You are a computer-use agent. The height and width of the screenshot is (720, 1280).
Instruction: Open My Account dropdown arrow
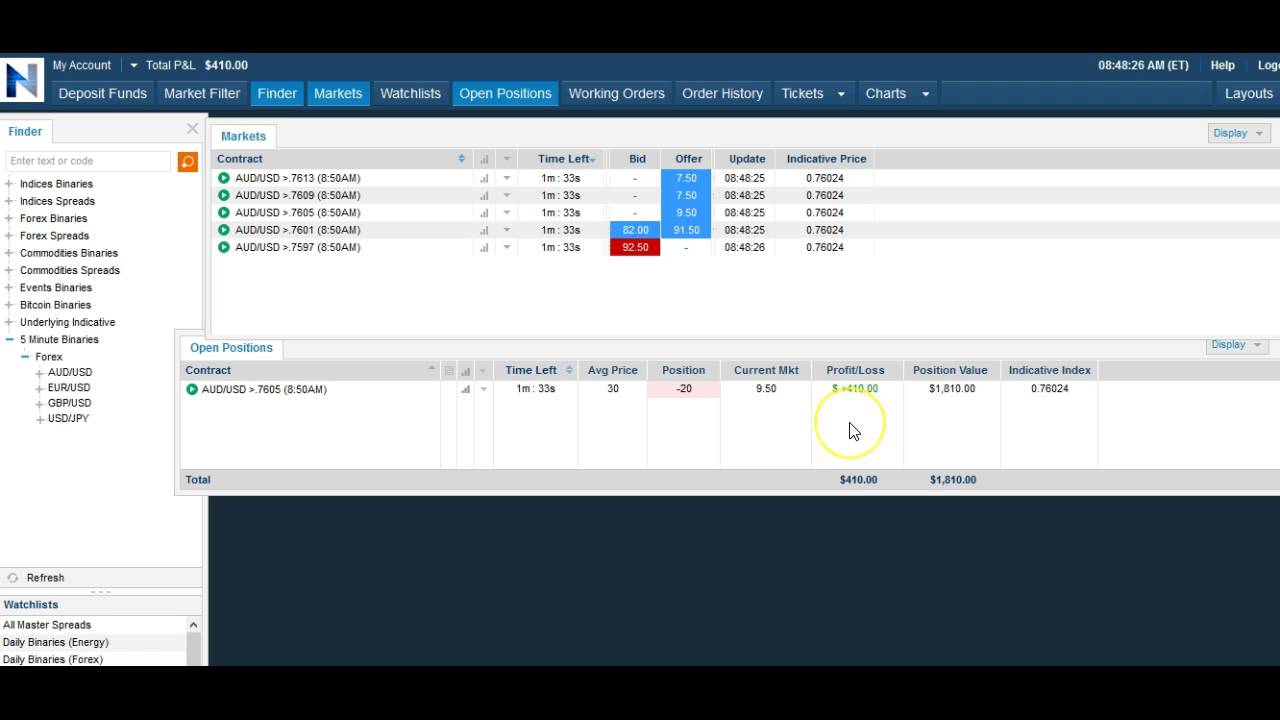[134, 65]
